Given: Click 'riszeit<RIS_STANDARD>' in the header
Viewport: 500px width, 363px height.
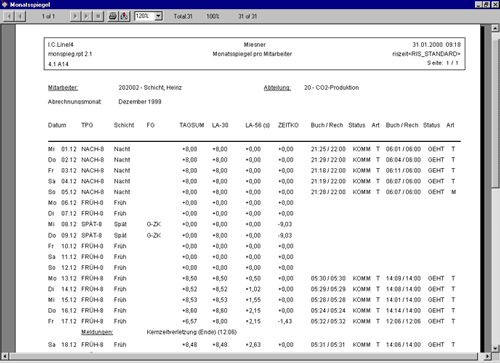Looking at the screenshot, I should 426,54.
